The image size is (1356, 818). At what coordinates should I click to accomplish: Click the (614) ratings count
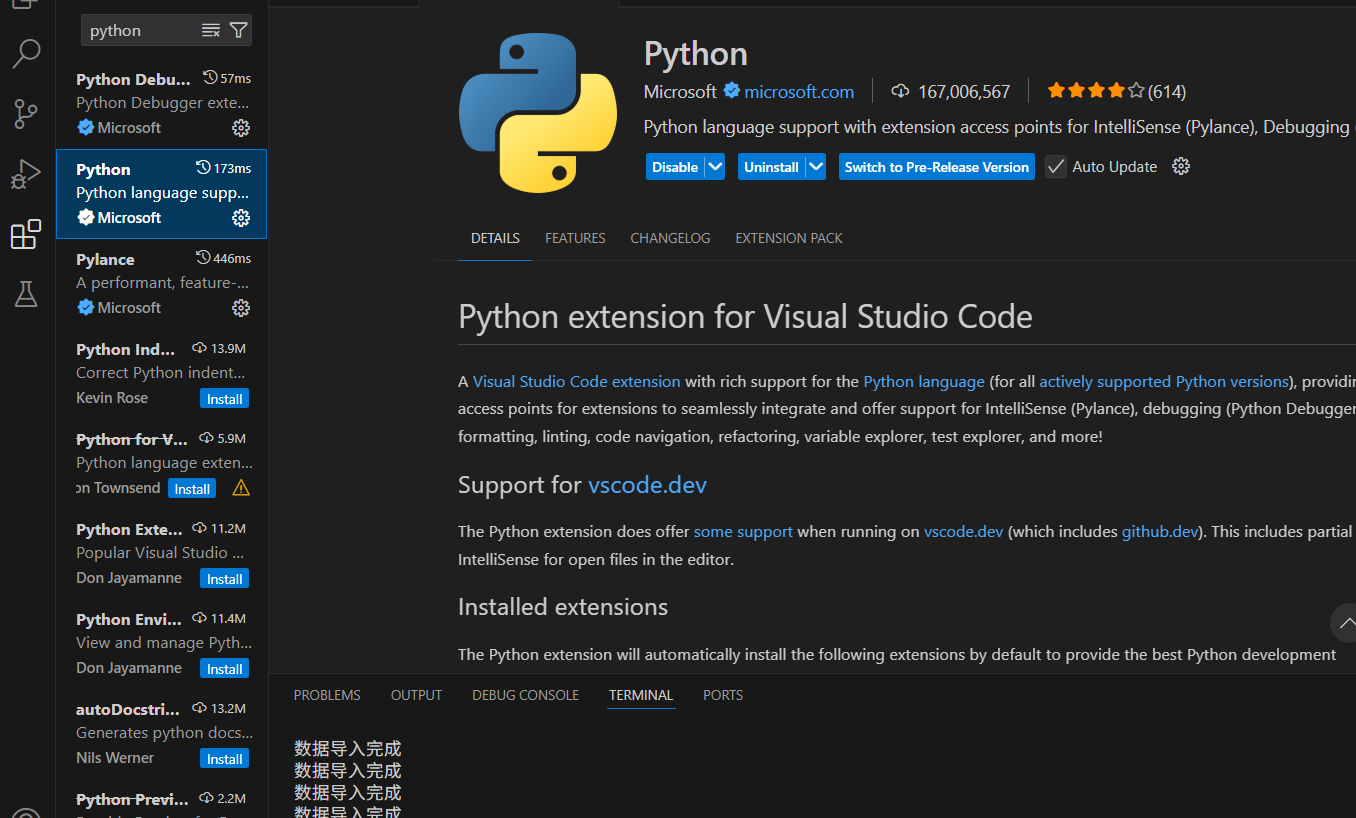(x=1167, y=91)
